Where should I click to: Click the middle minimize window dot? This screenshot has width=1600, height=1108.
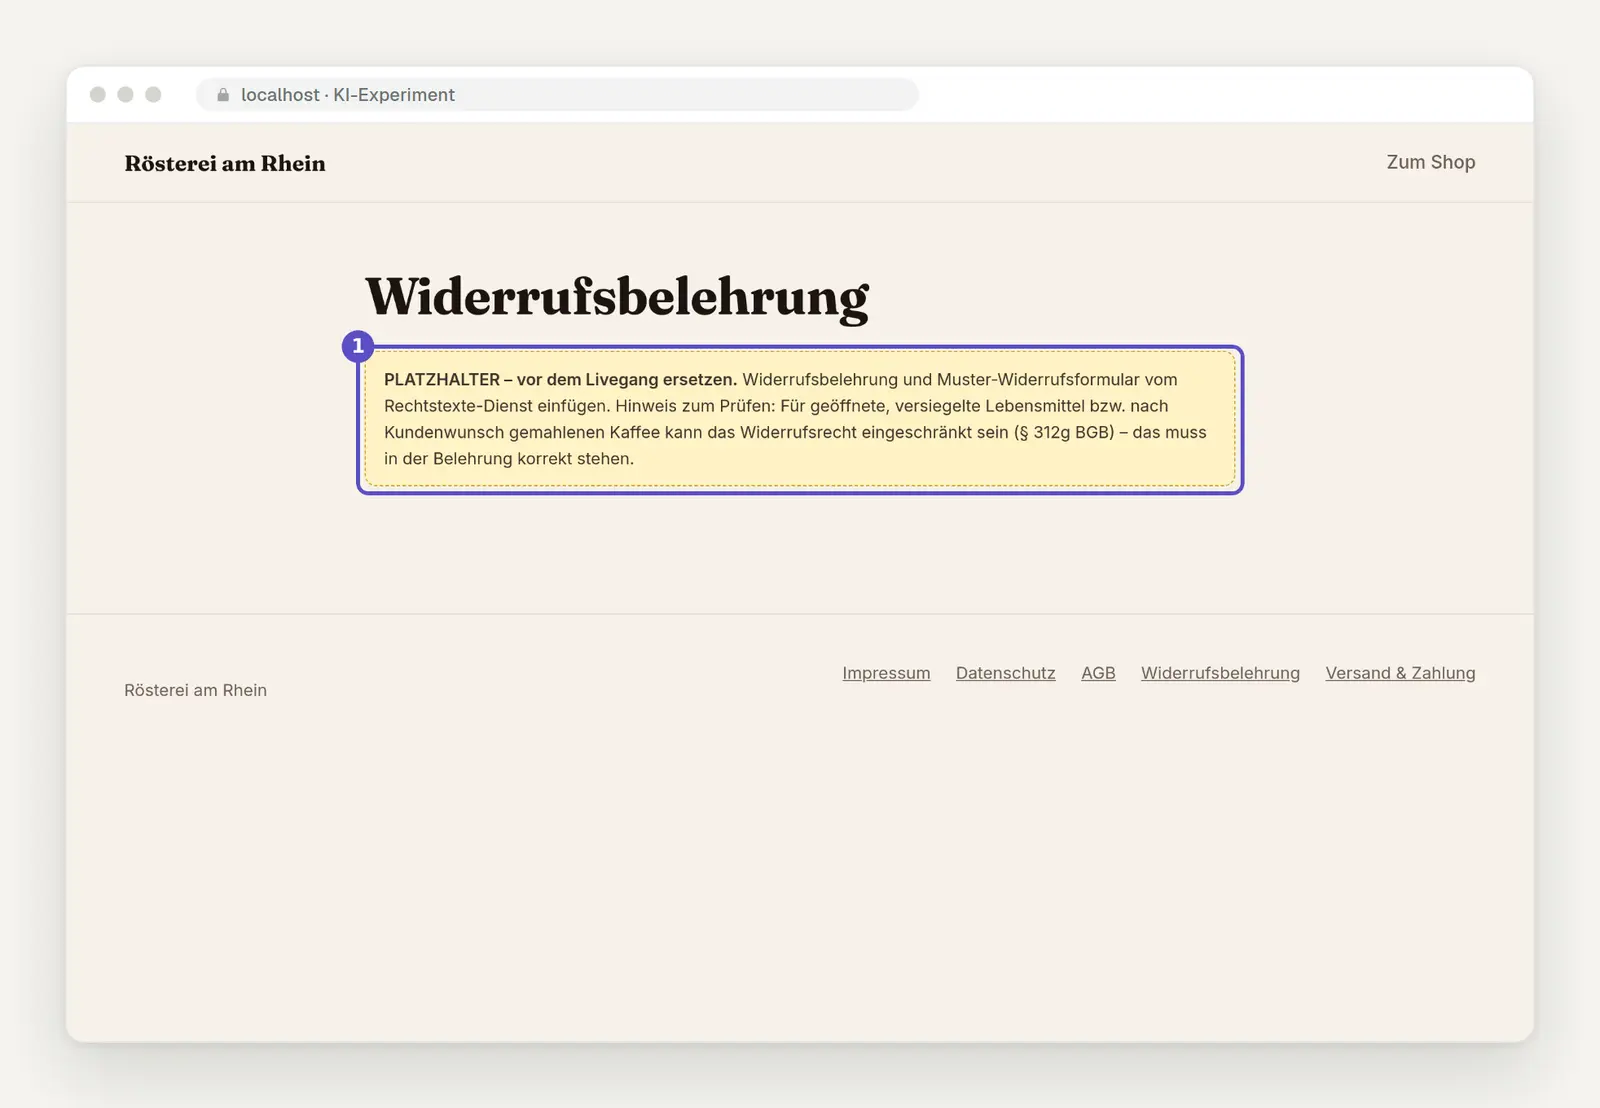[x=125, y=94]
